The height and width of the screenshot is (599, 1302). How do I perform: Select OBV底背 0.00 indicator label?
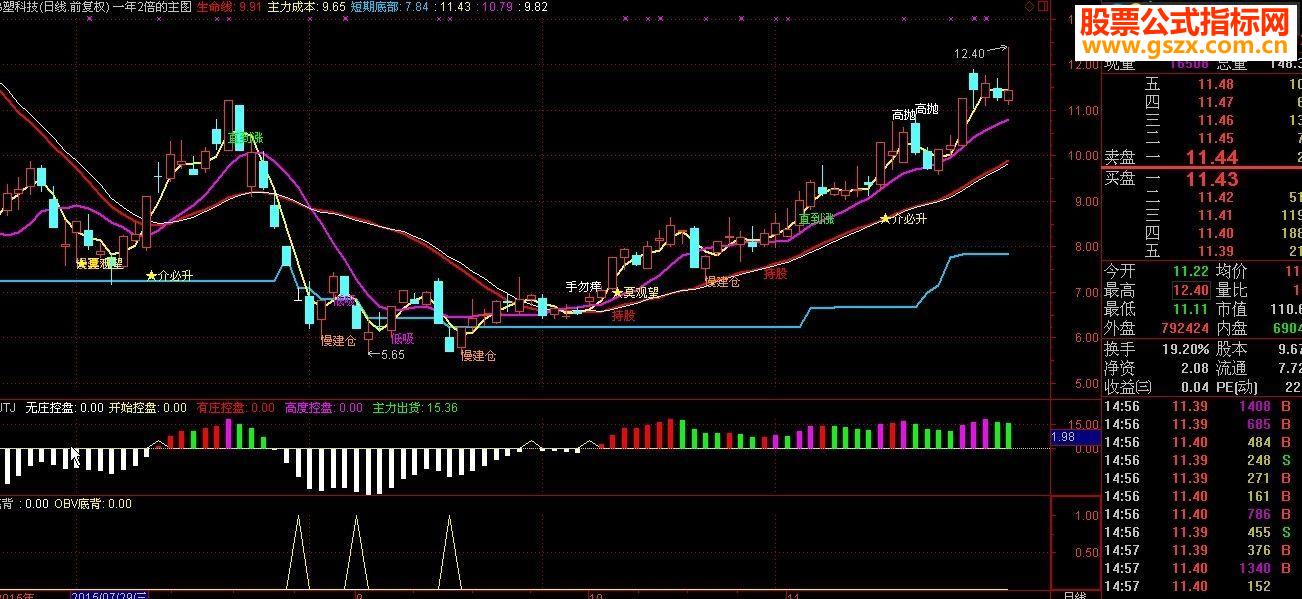tap(93, 504)
